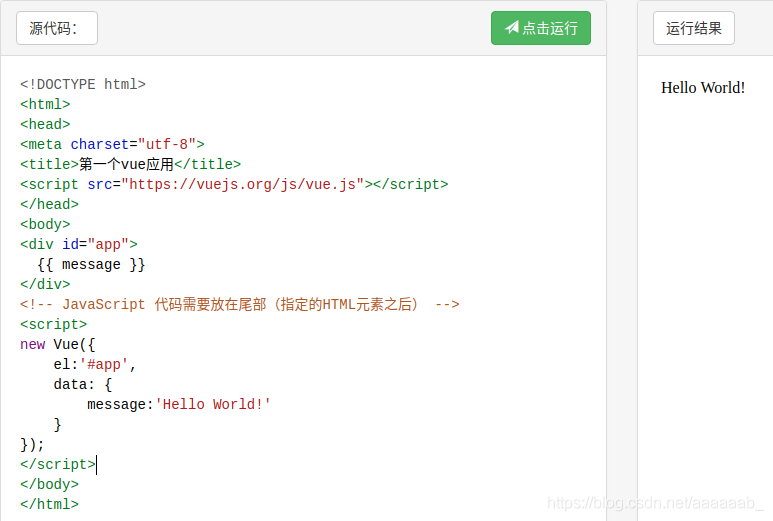Click the title text 第一个vue应用
This screenshot has width=773, height=521.
tap(127, 164)
